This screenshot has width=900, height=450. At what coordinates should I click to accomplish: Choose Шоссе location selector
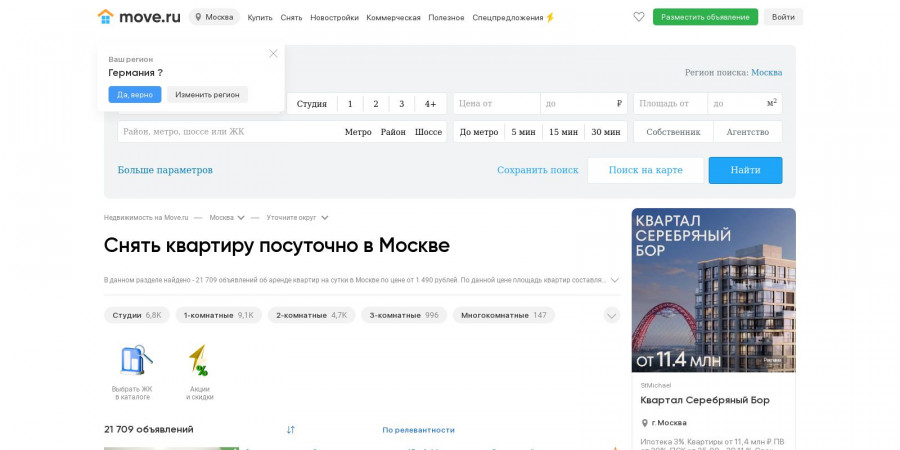pyautogui.click(x=429, y=132)
